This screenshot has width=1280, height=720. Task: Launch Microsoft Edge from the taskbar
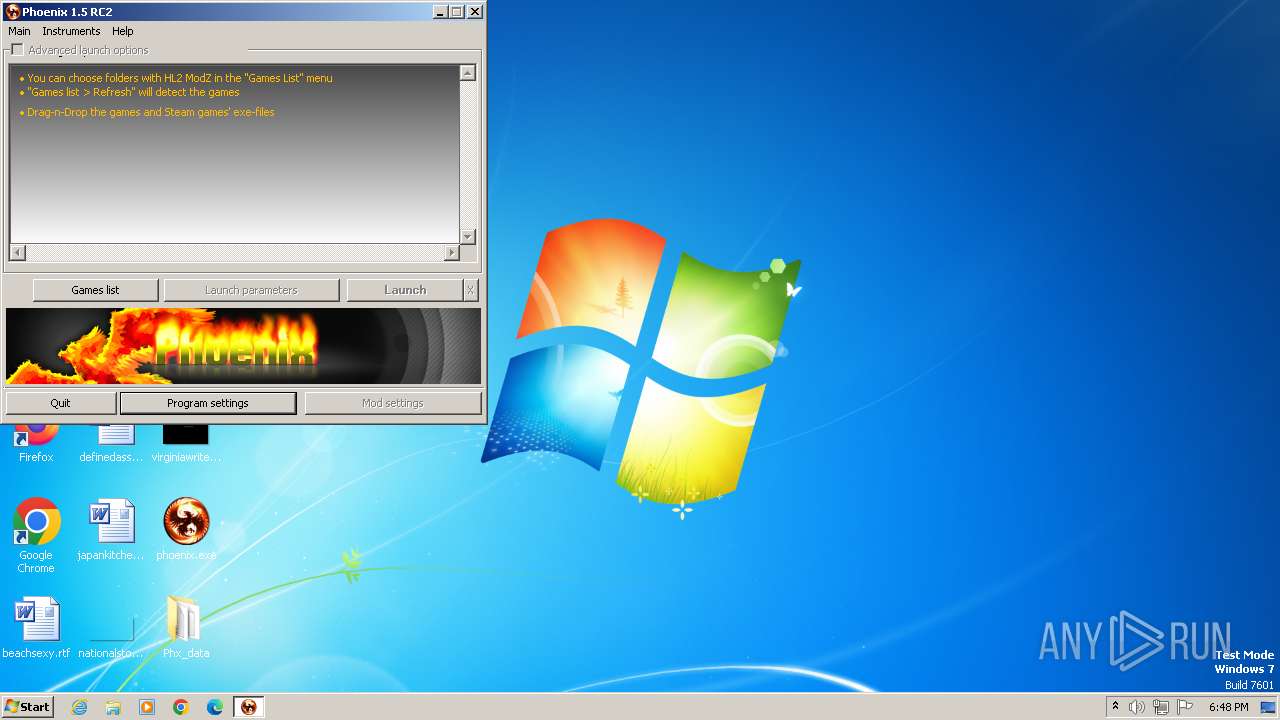click(x=215, y=707)
